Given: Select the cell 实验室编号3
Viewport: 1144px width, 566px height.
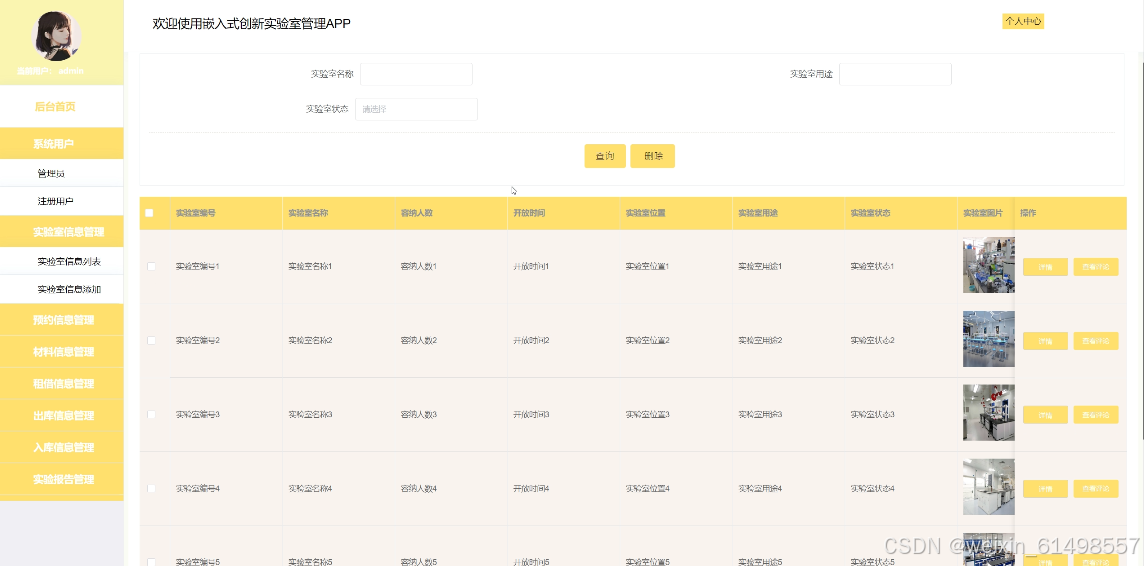Looking at the screenshot, I should [x=198, y=414].
